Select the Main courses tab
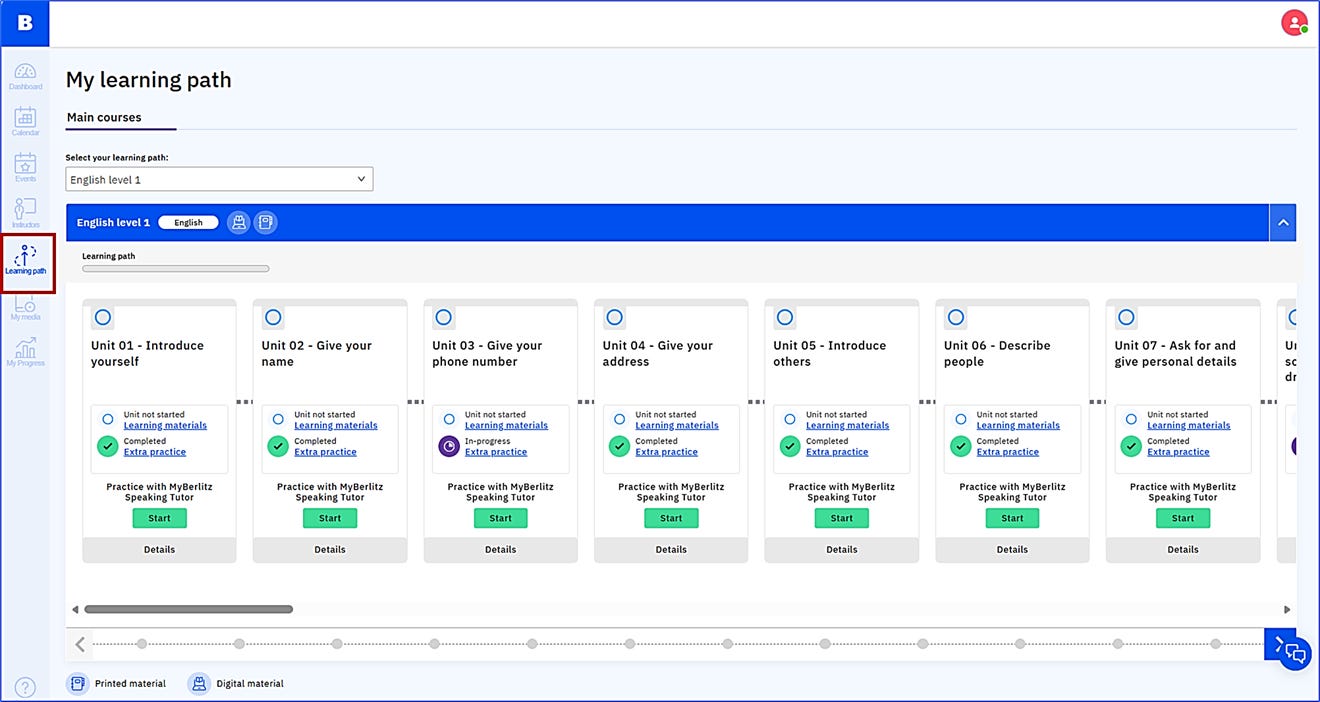 coord(104,117)
